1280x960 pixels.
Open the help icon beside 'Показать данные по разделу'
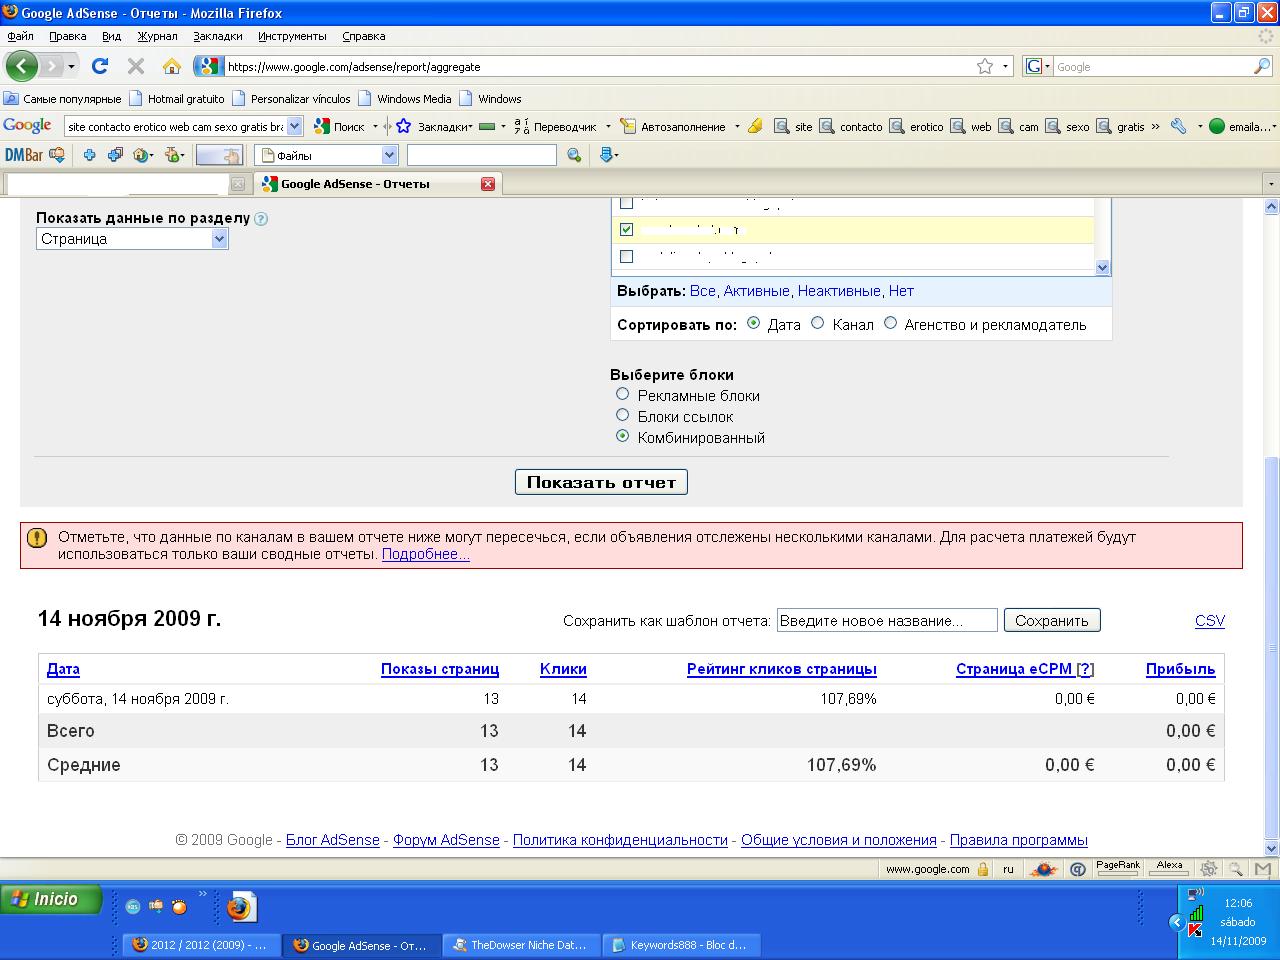[x=261, y=219]
